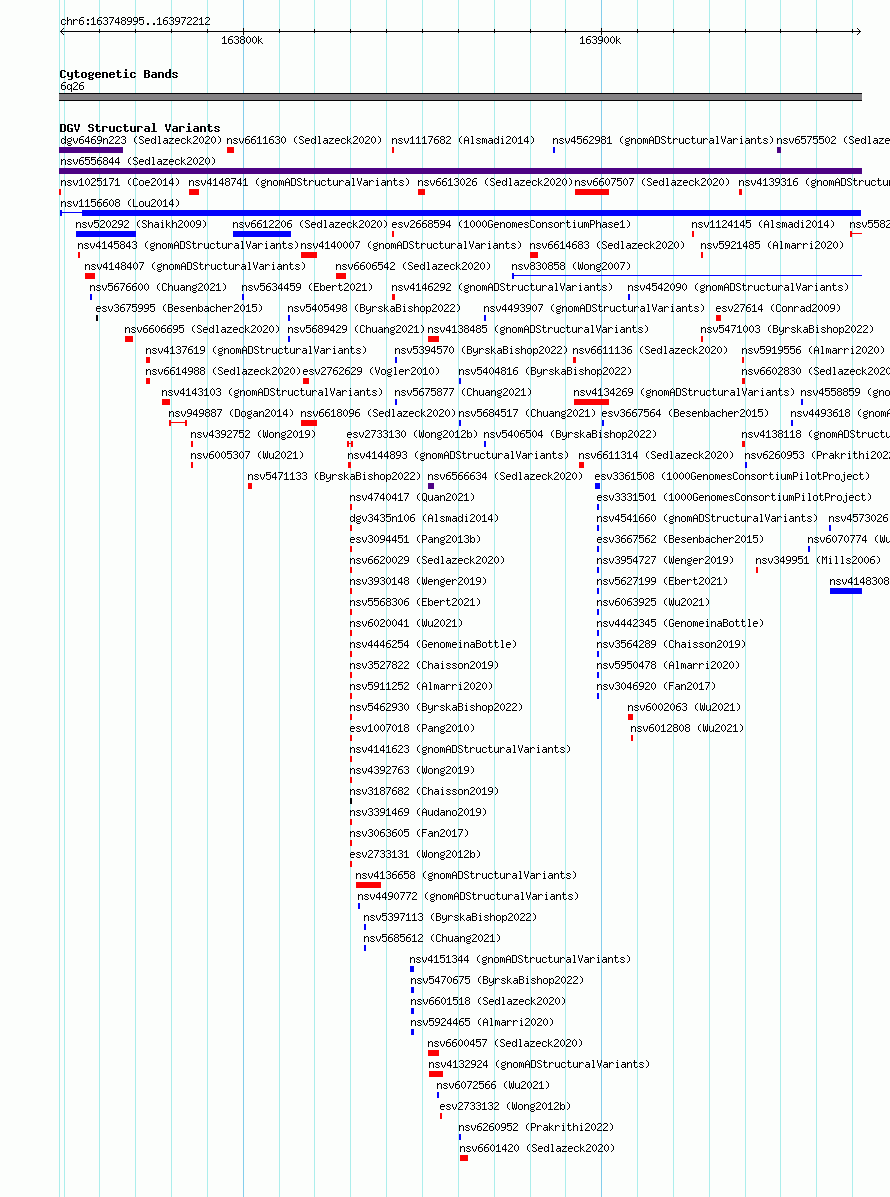
Task: Click the nsv6613026 (Sedlazeck2020) label
Action: 495,182
